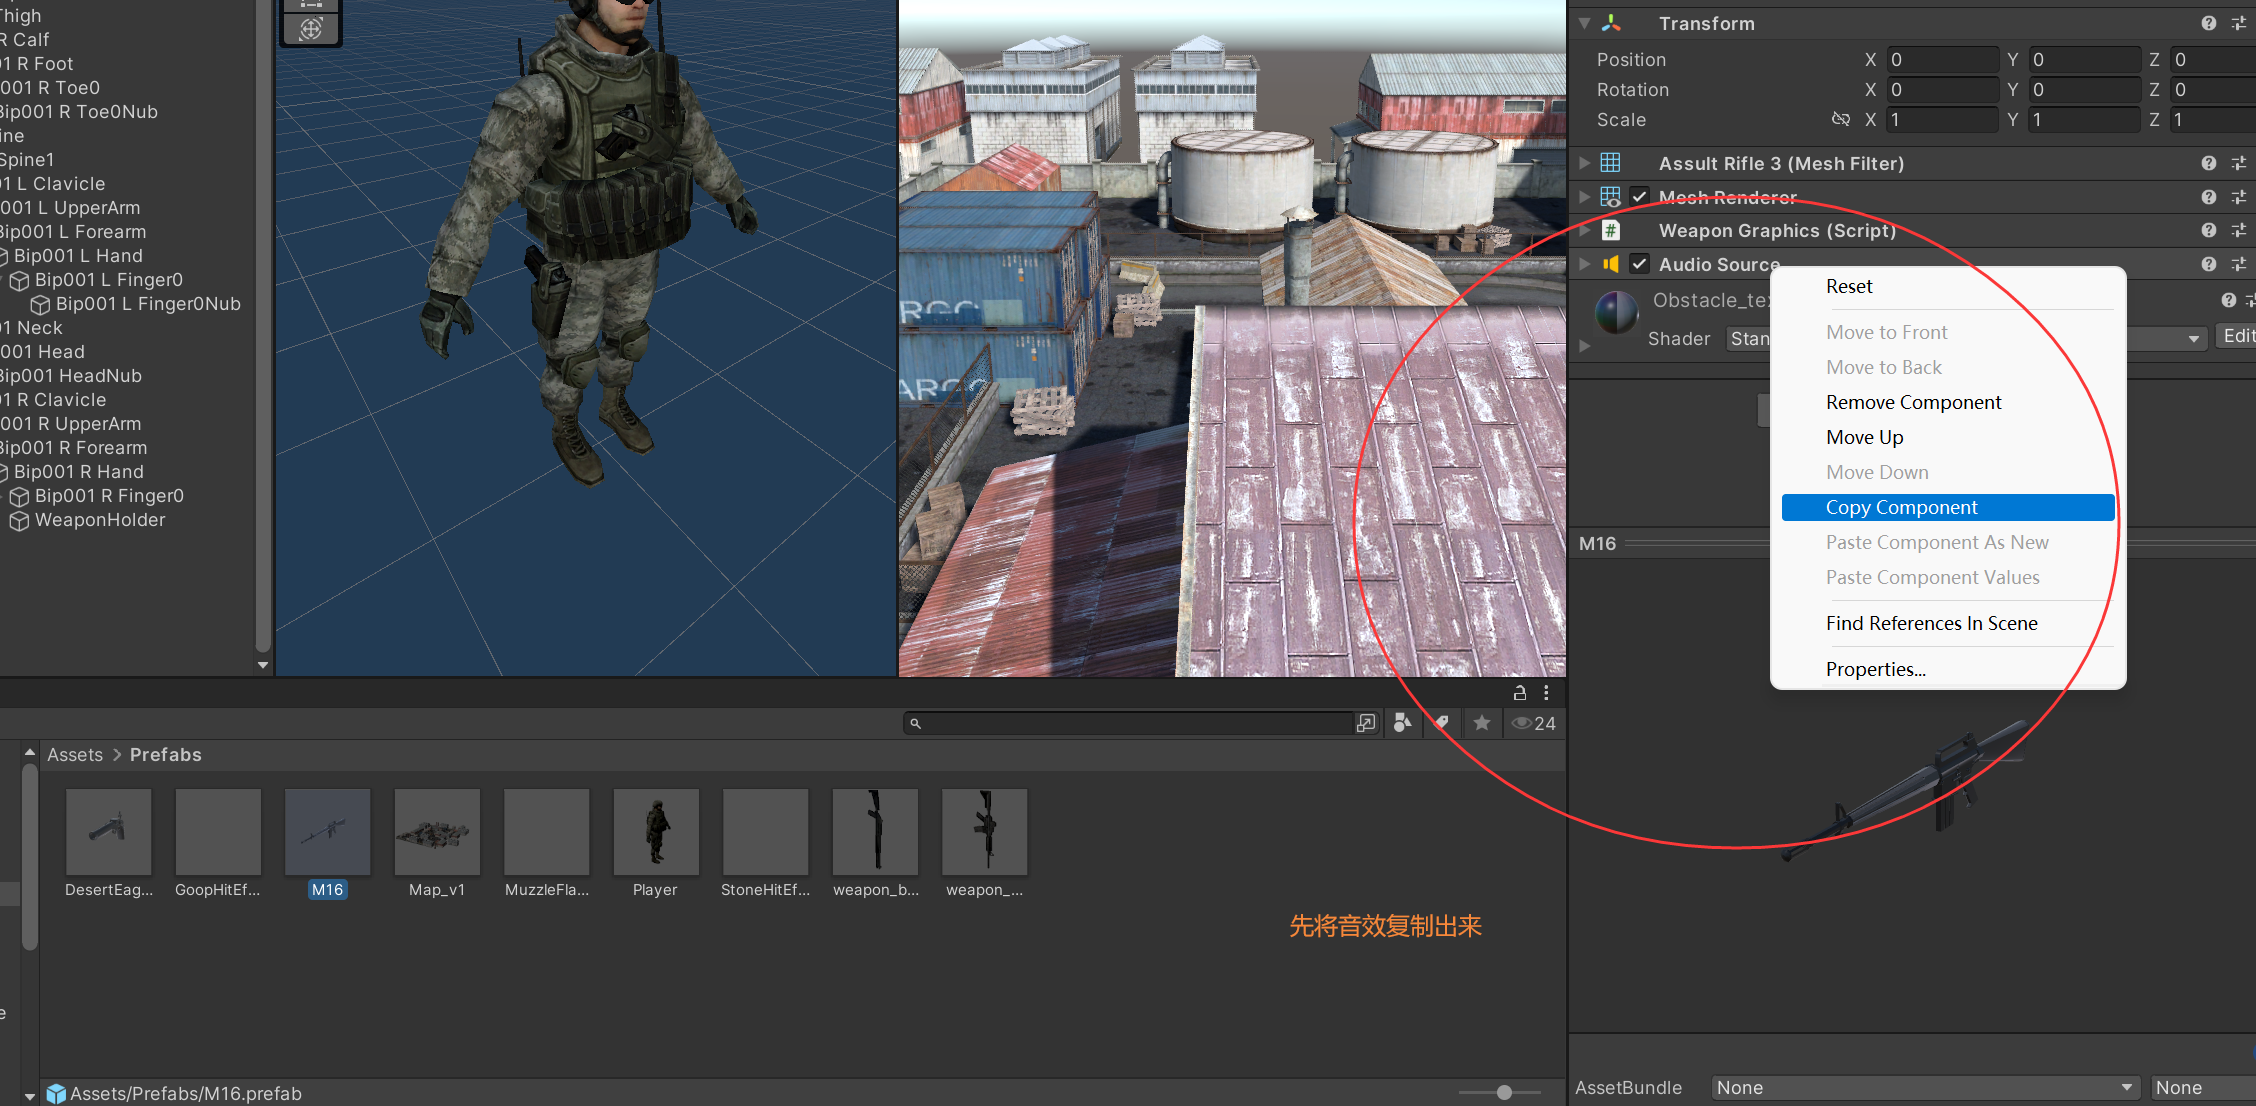The height and width of the screenshot is (1106, 2256).
Task: Toggle the Mesh Renderer enabled checkbox
Action: (x=1639, y=197)
